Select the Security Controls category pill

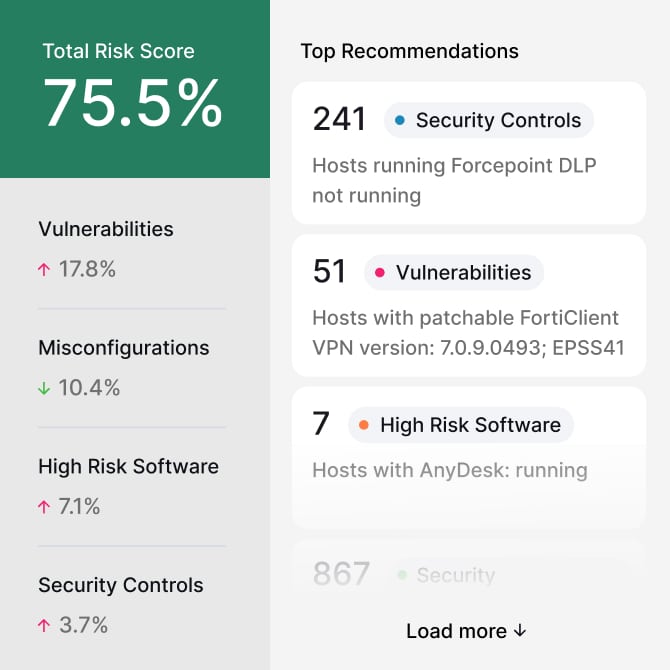click(488, 120)
